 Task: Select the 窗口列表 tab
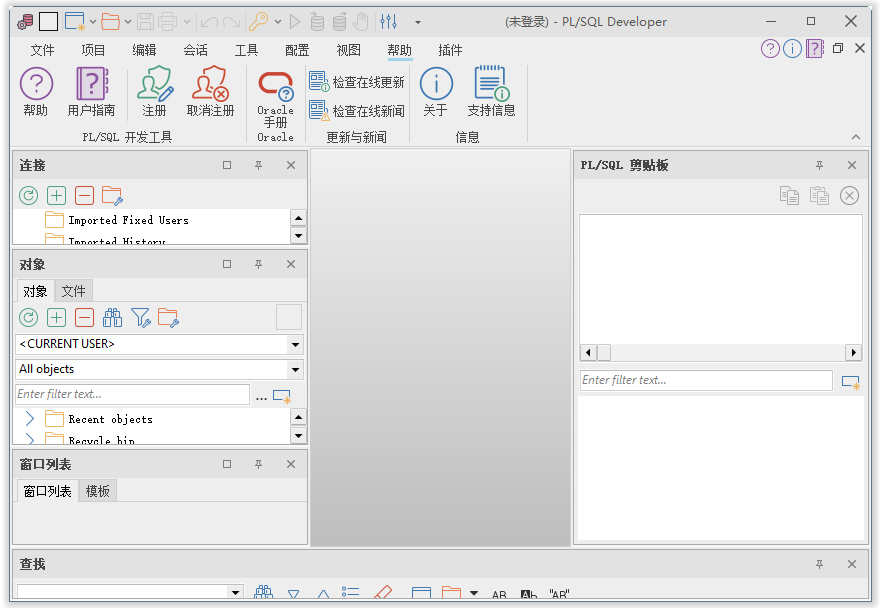[x=48, y=491]
